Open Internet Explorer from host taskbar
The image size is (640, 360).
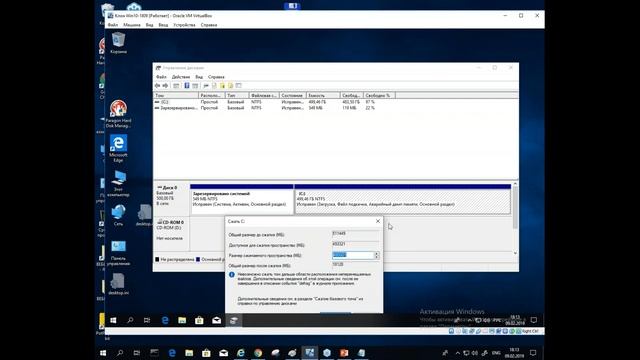240,353
